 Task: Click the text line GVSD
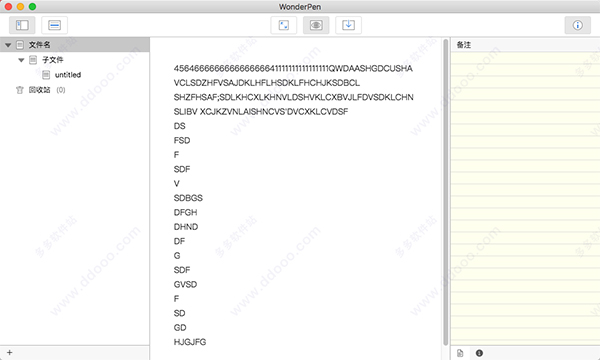click(x=185, y=285)
